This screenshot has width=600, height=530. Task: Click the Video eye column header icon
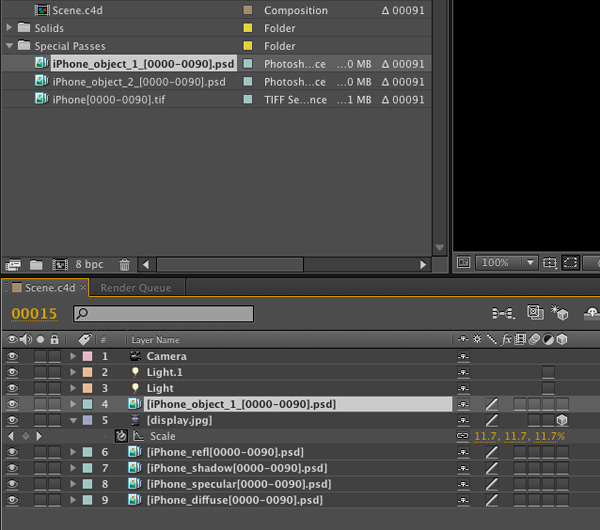[x=12, y=339]
